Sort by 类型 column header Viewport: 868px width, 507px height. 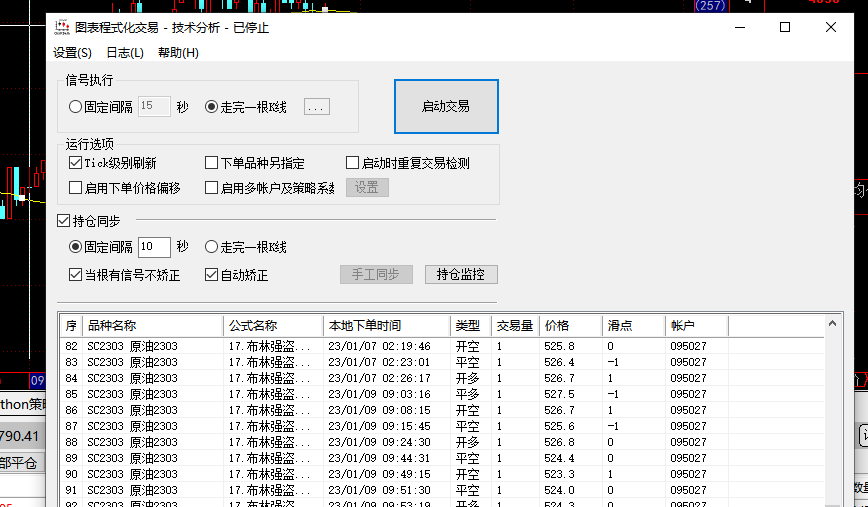pos(471,325)
